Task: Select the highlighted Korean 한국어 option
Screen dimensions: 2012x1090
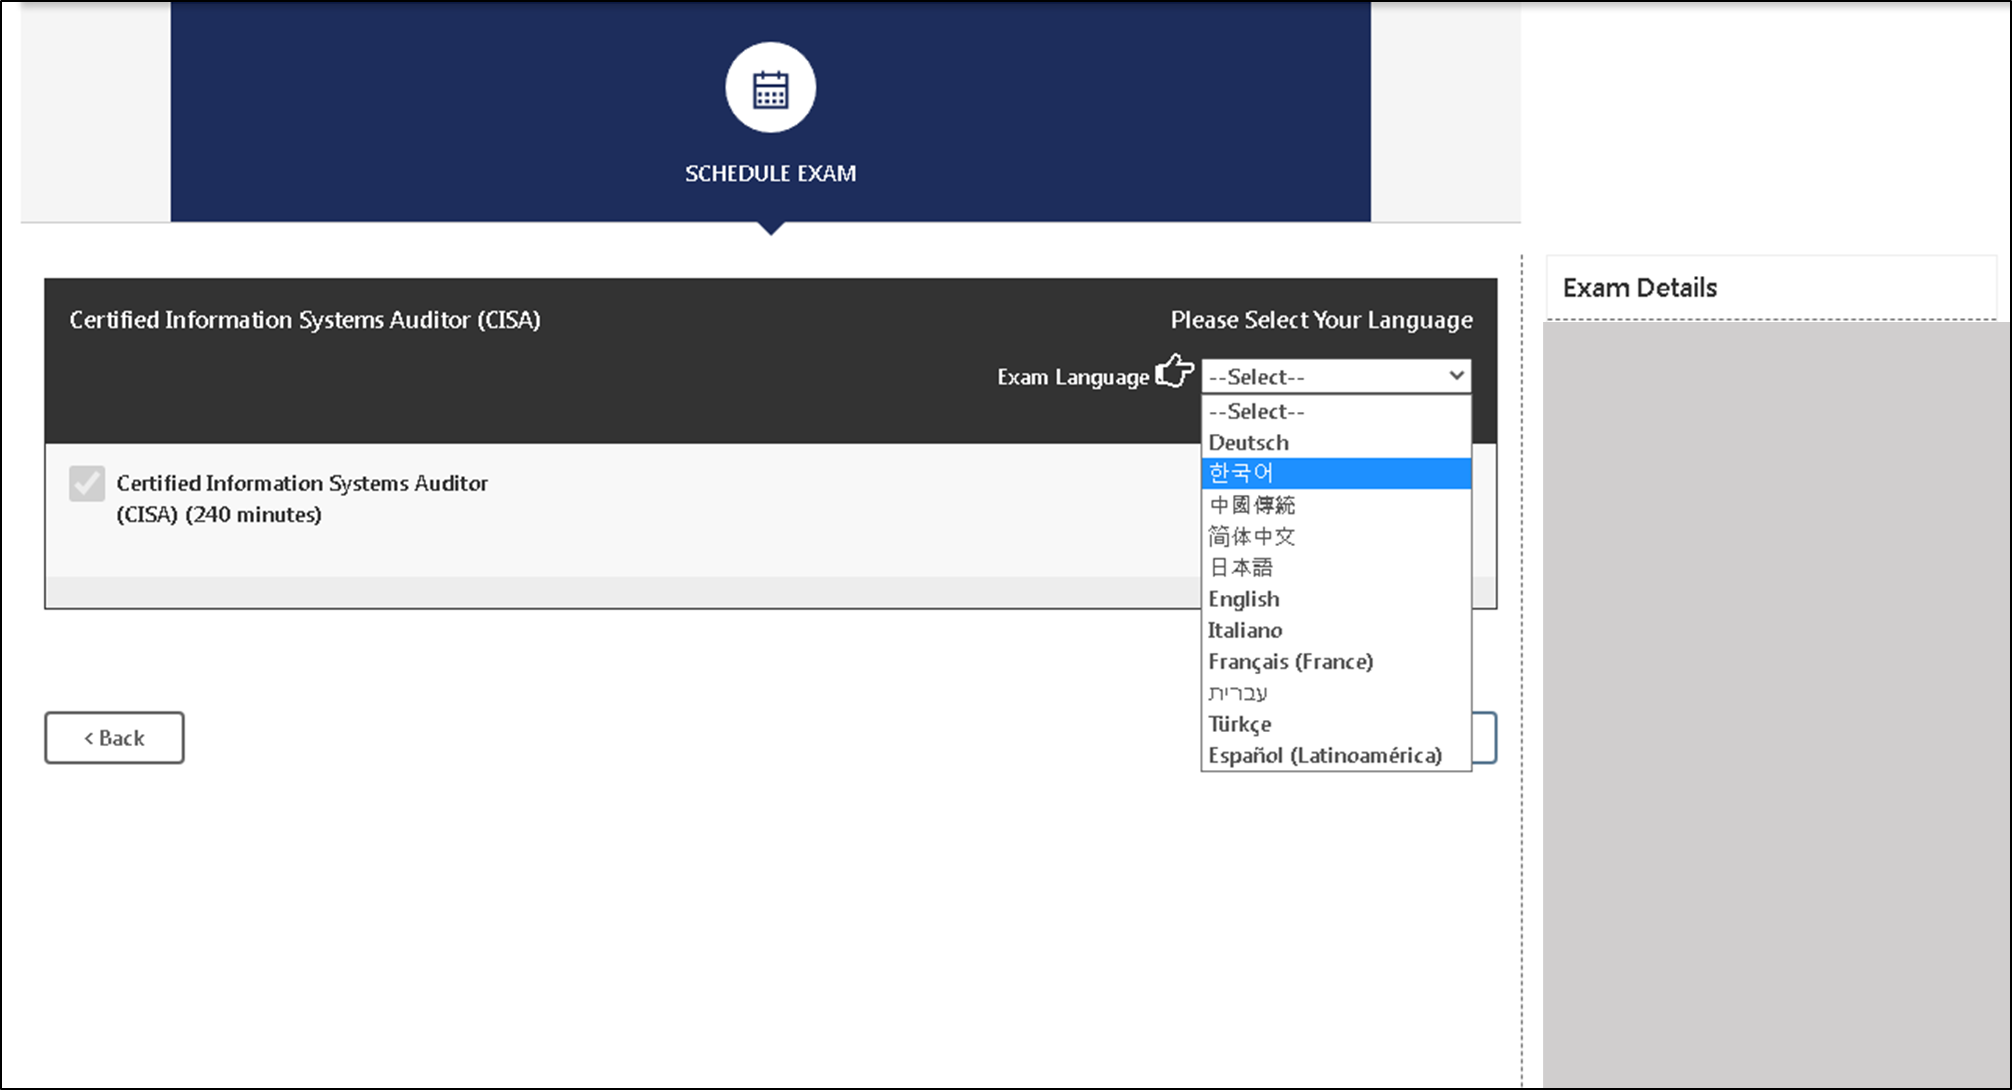Action: tap(1336, 473)
